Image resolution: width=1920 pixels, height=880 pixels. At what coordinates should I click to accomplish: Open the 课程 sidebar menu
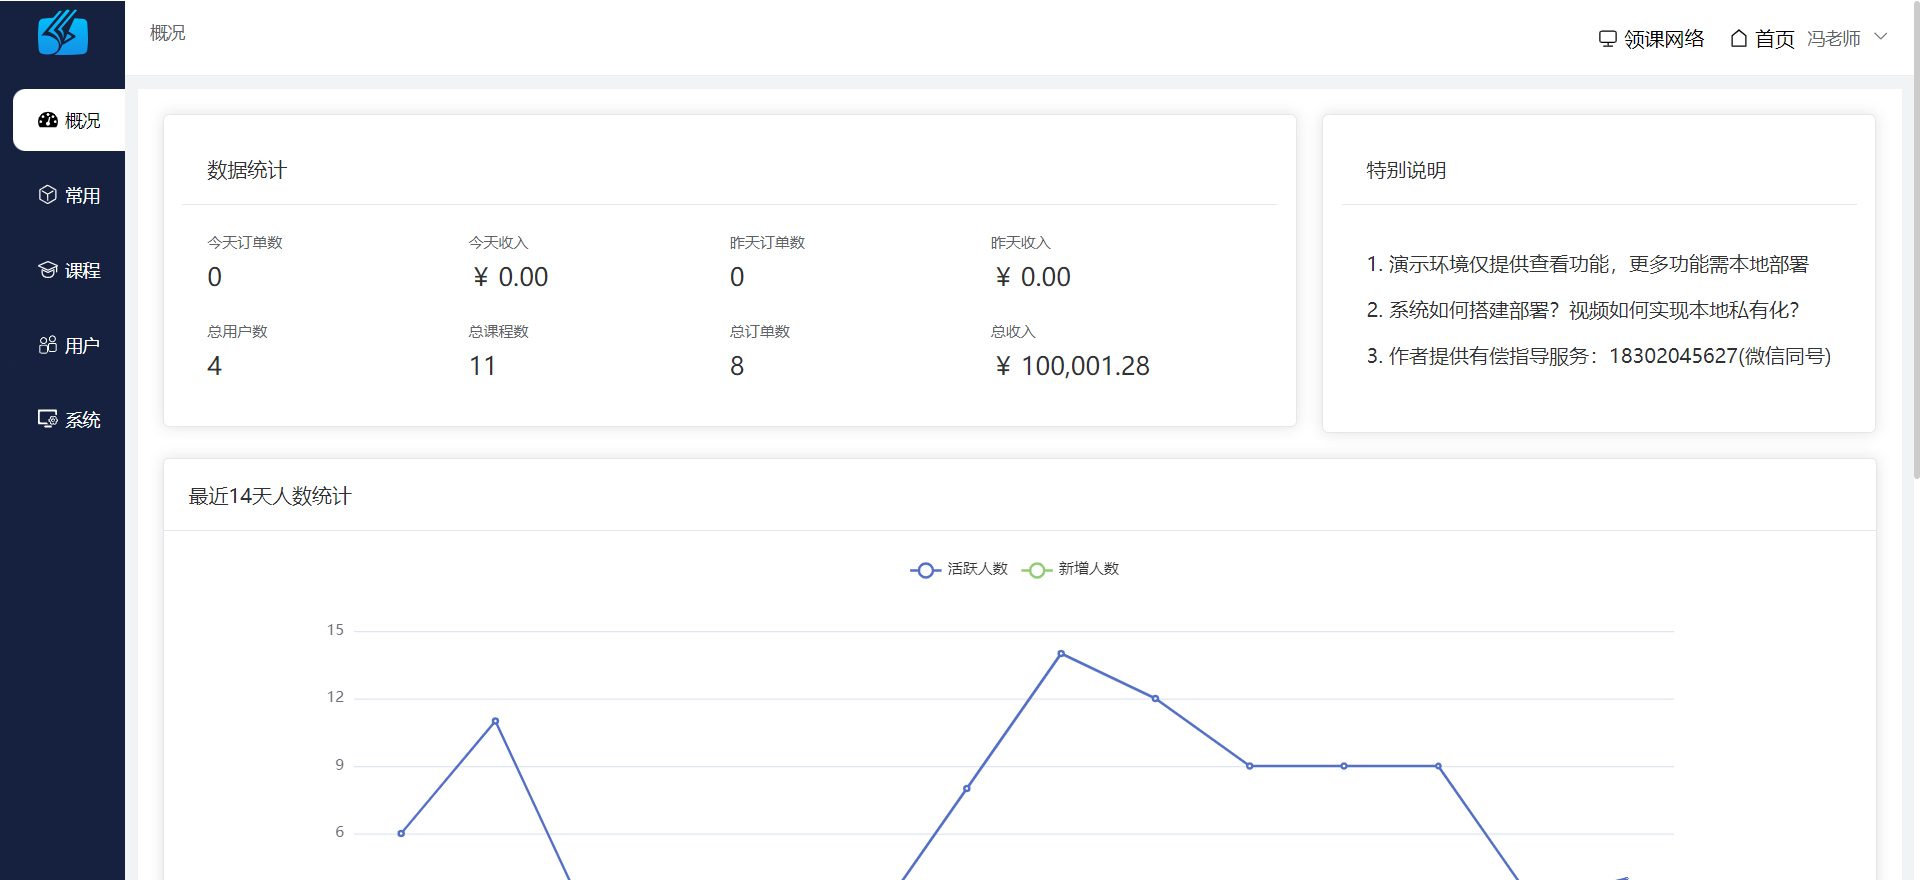[x=69, y=270]
